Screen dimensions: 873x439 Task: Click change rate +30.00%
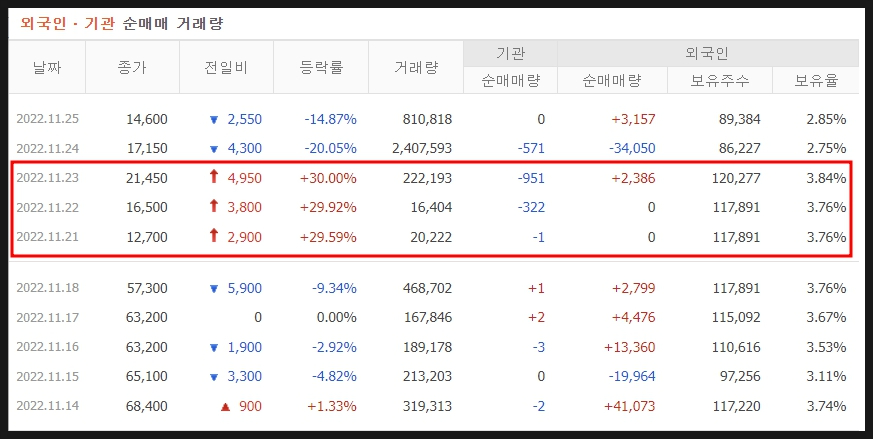click(x=328, y=178)
